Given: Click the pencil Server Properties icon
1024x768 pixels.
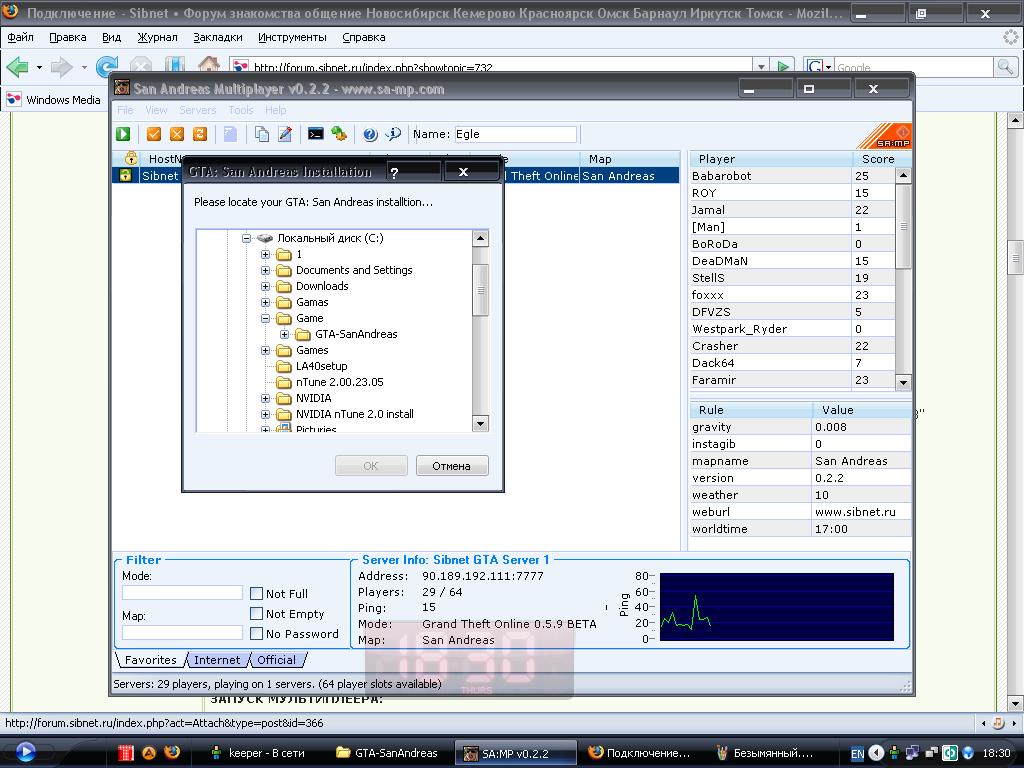Looking at the screenshot, I should point(285,134).
